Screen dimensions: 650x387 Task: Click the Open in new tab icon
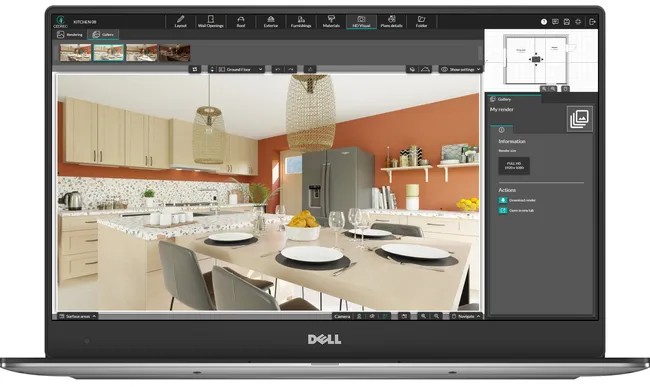[x=502, y=210]
